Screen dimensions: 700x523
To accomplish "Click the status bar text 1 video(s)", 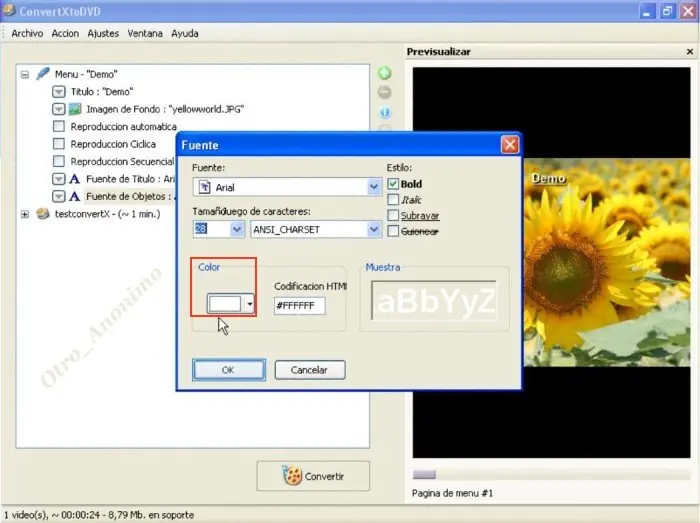I will point(99,515).
